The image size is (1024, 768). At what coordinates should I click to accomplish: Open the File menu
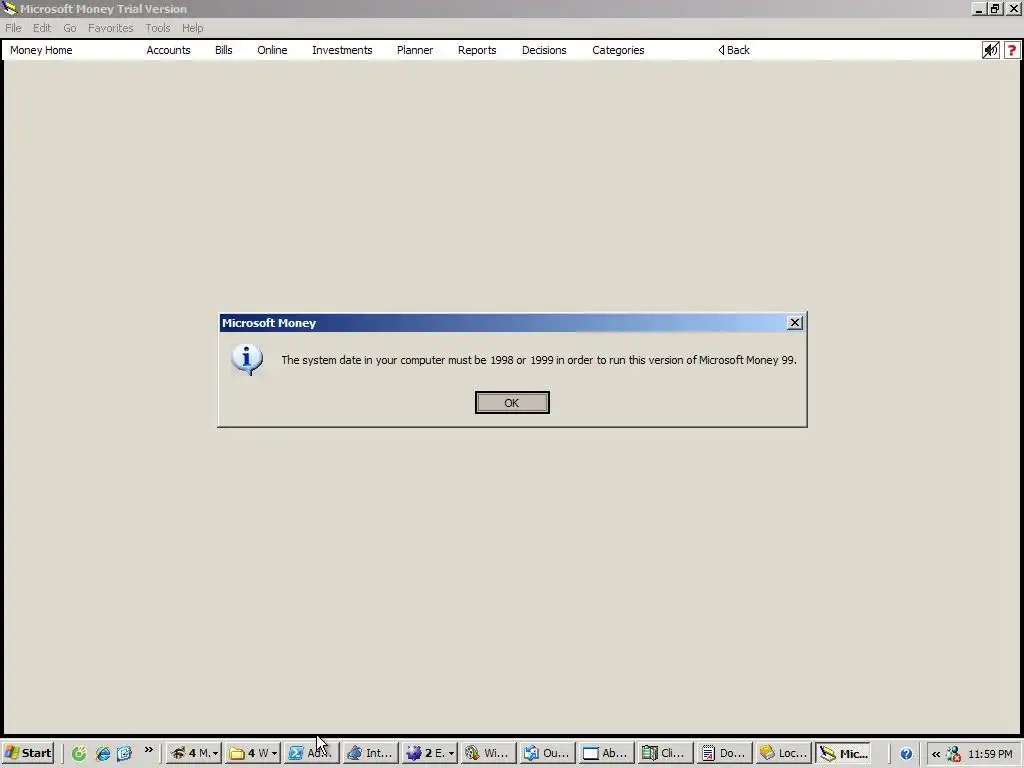13,28
